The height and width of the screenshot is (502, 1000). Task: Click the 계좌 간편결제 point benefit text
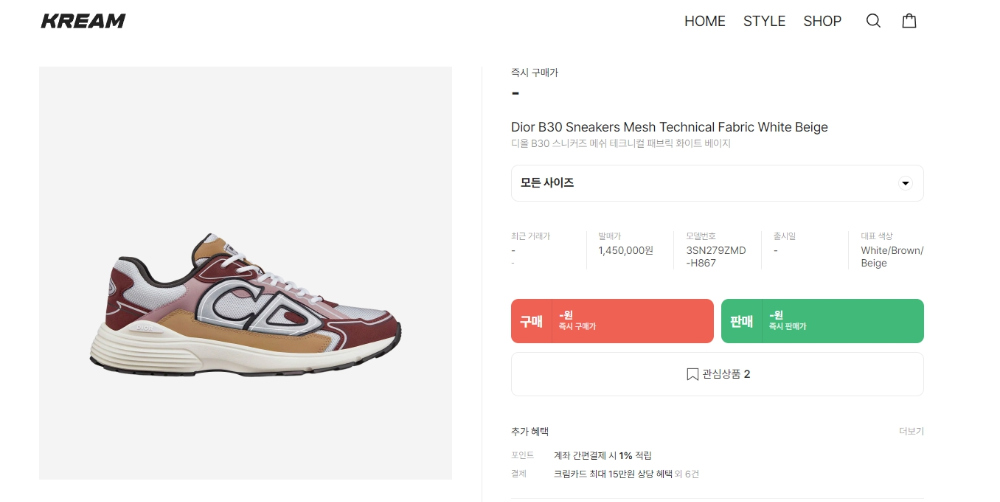pos(603,456)
